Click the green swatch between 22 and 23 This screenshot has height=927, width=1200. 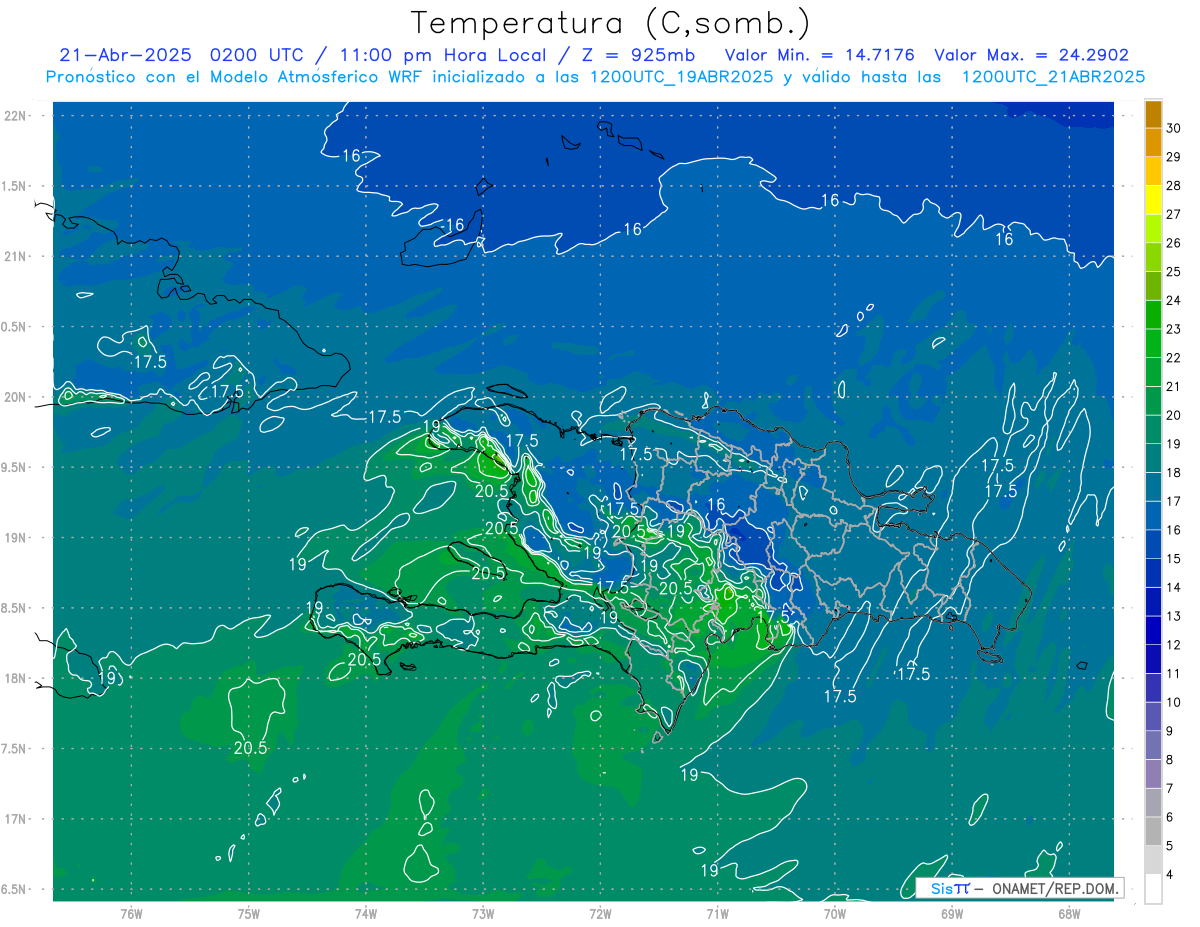(1153, 344)
